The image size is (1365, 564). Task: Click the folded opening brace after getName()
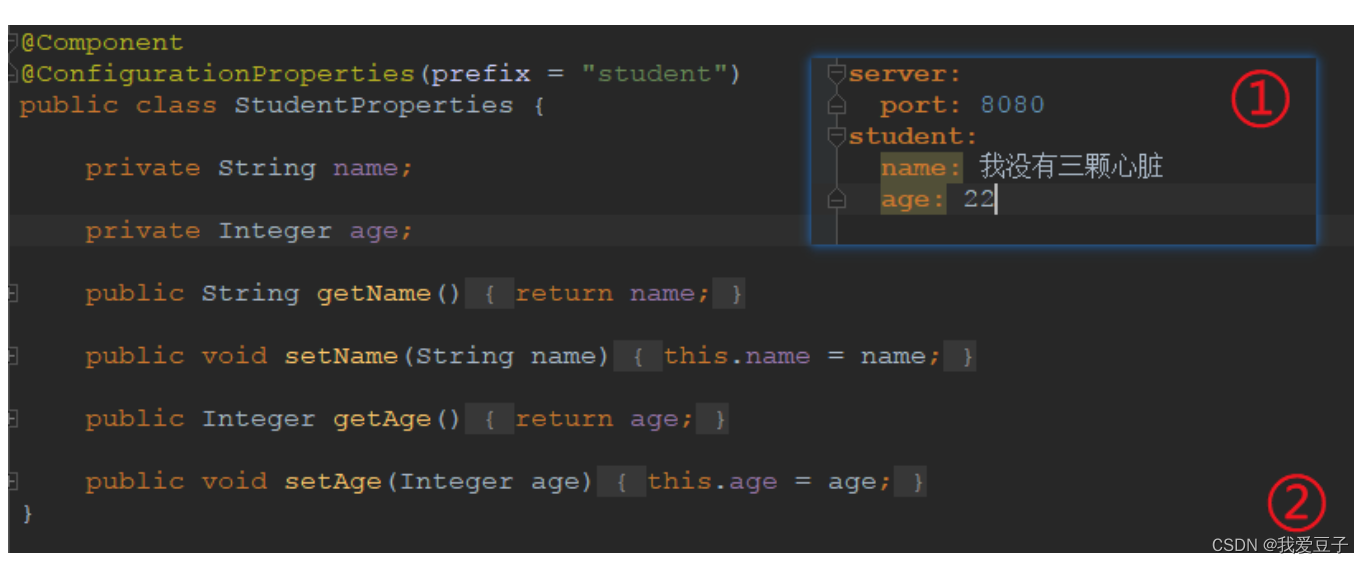pos(489,294)
